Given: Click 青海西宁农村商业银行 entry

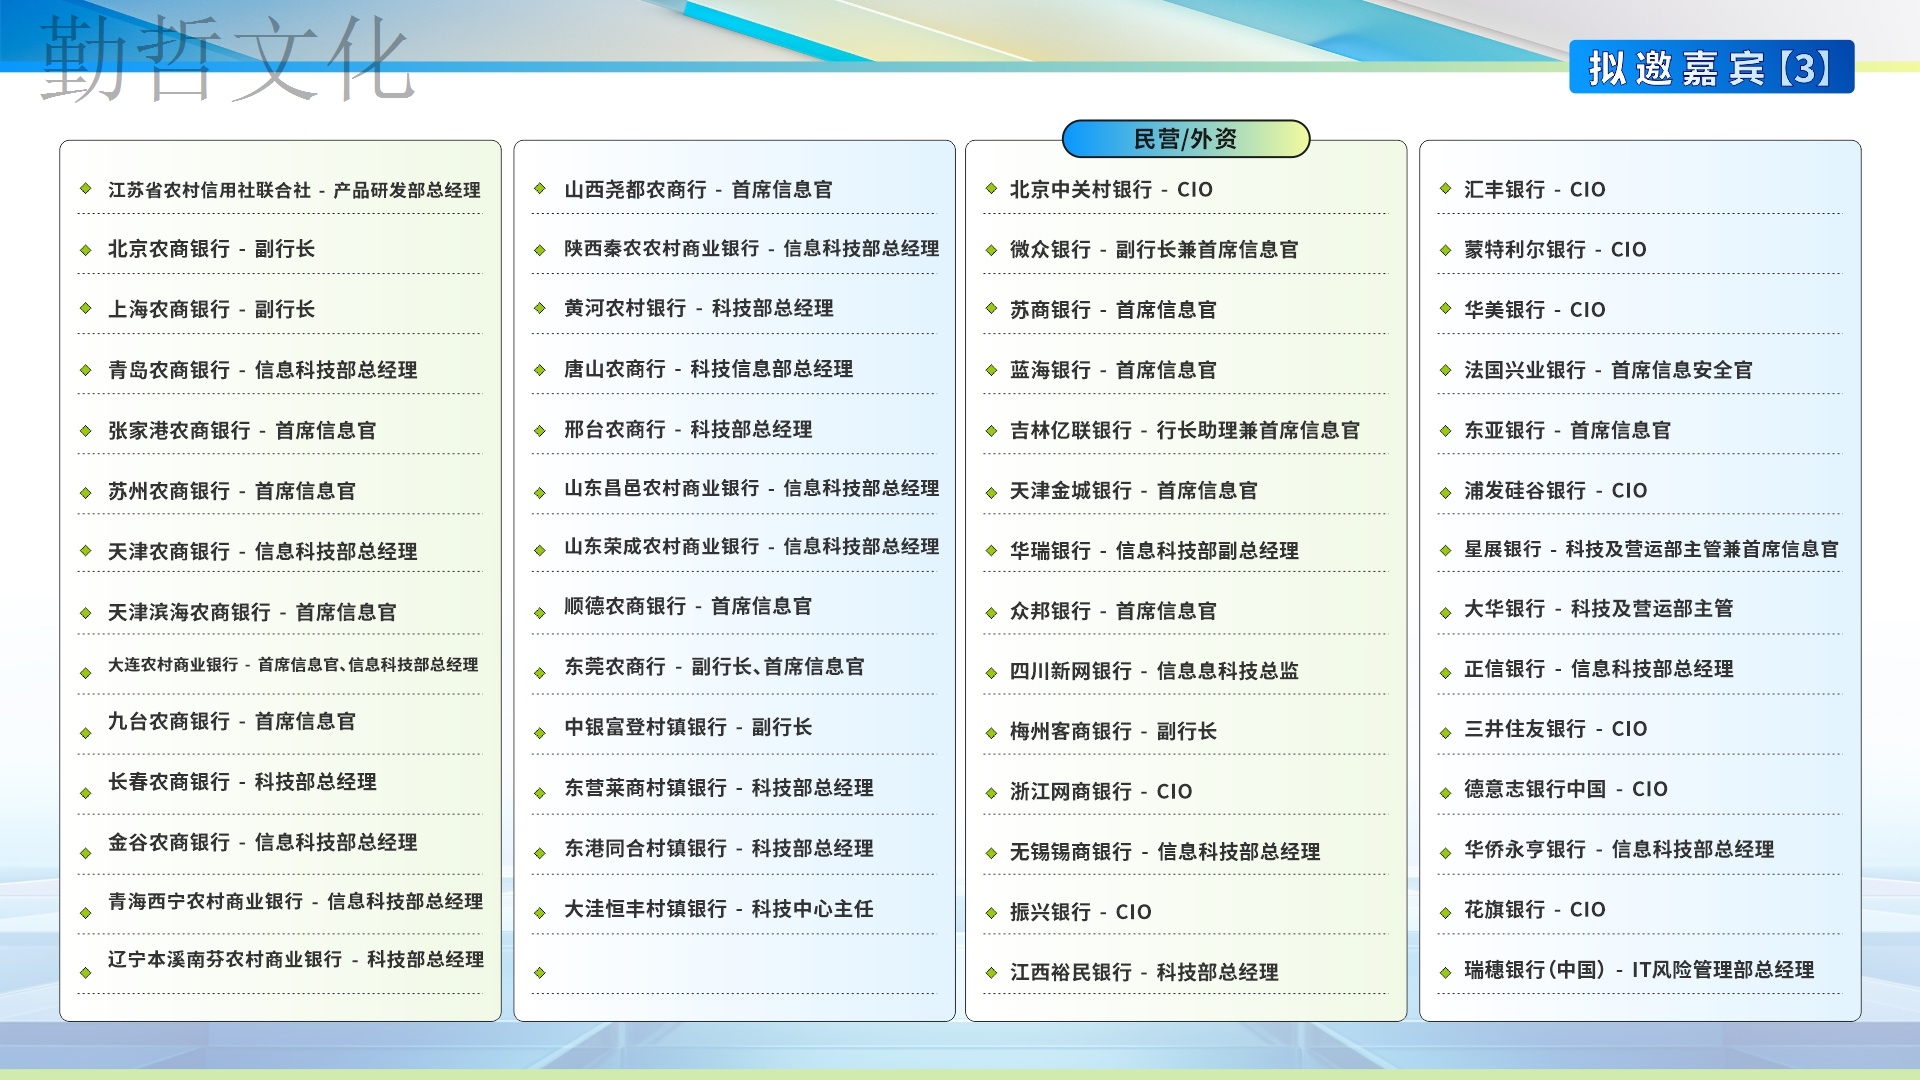Looking at the screenshot, I should 295,901.
